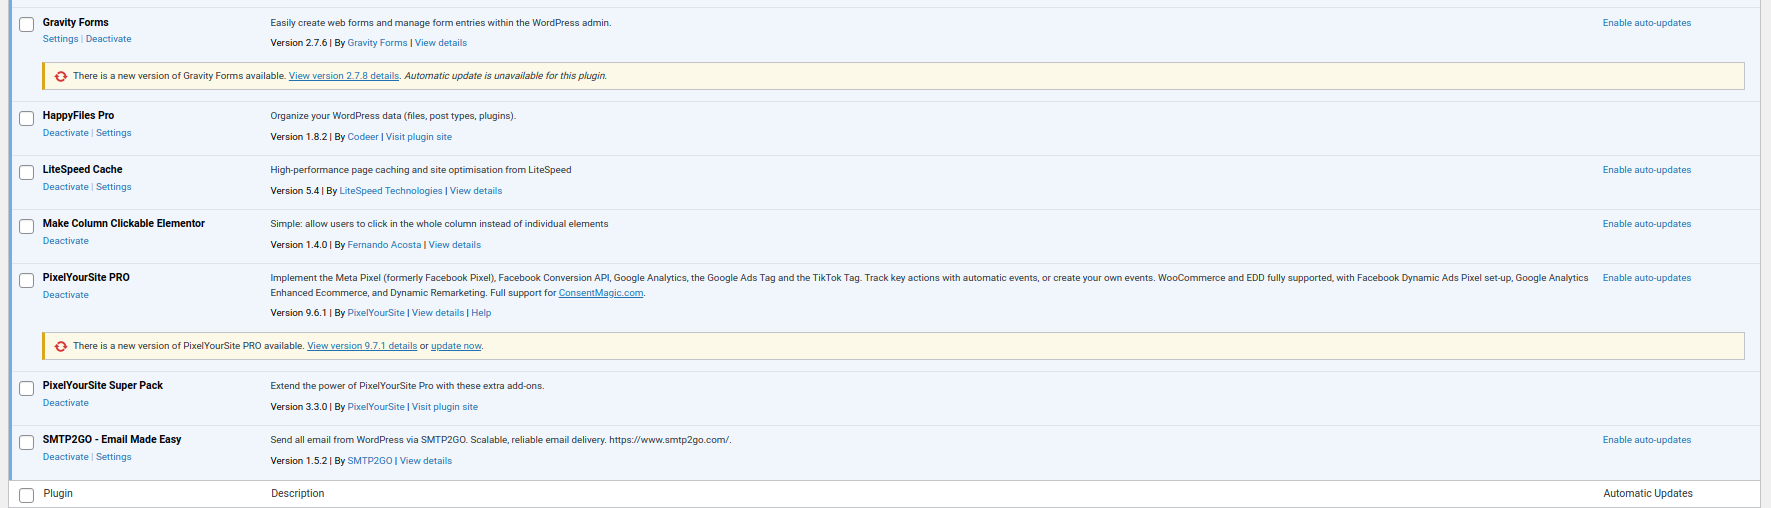
Task: Enable auto-updates for SMTP2GO plugin
Action: tap(1646, 440)
